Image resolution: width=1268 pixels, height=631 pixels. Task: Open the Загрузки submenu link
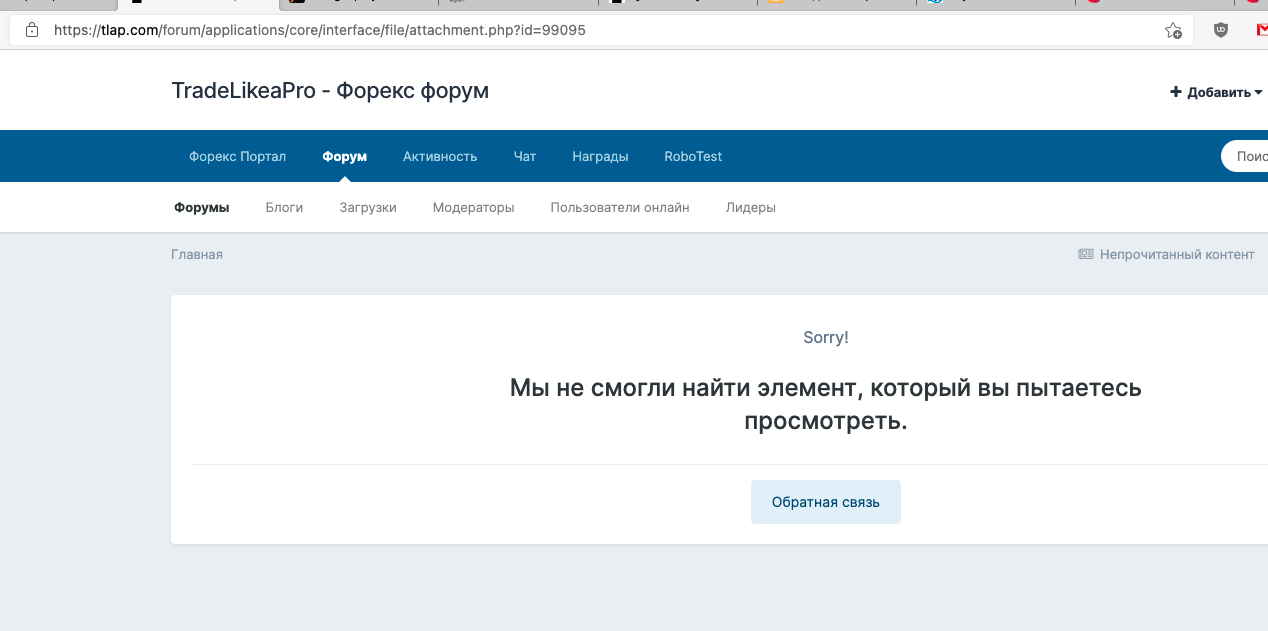[368, 207]
